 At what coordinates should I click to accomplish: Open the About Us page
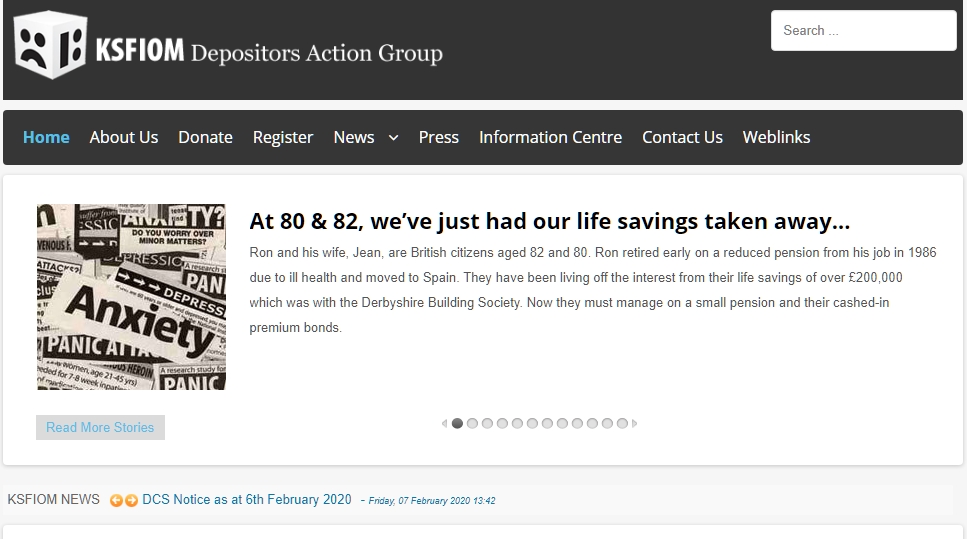124,137
